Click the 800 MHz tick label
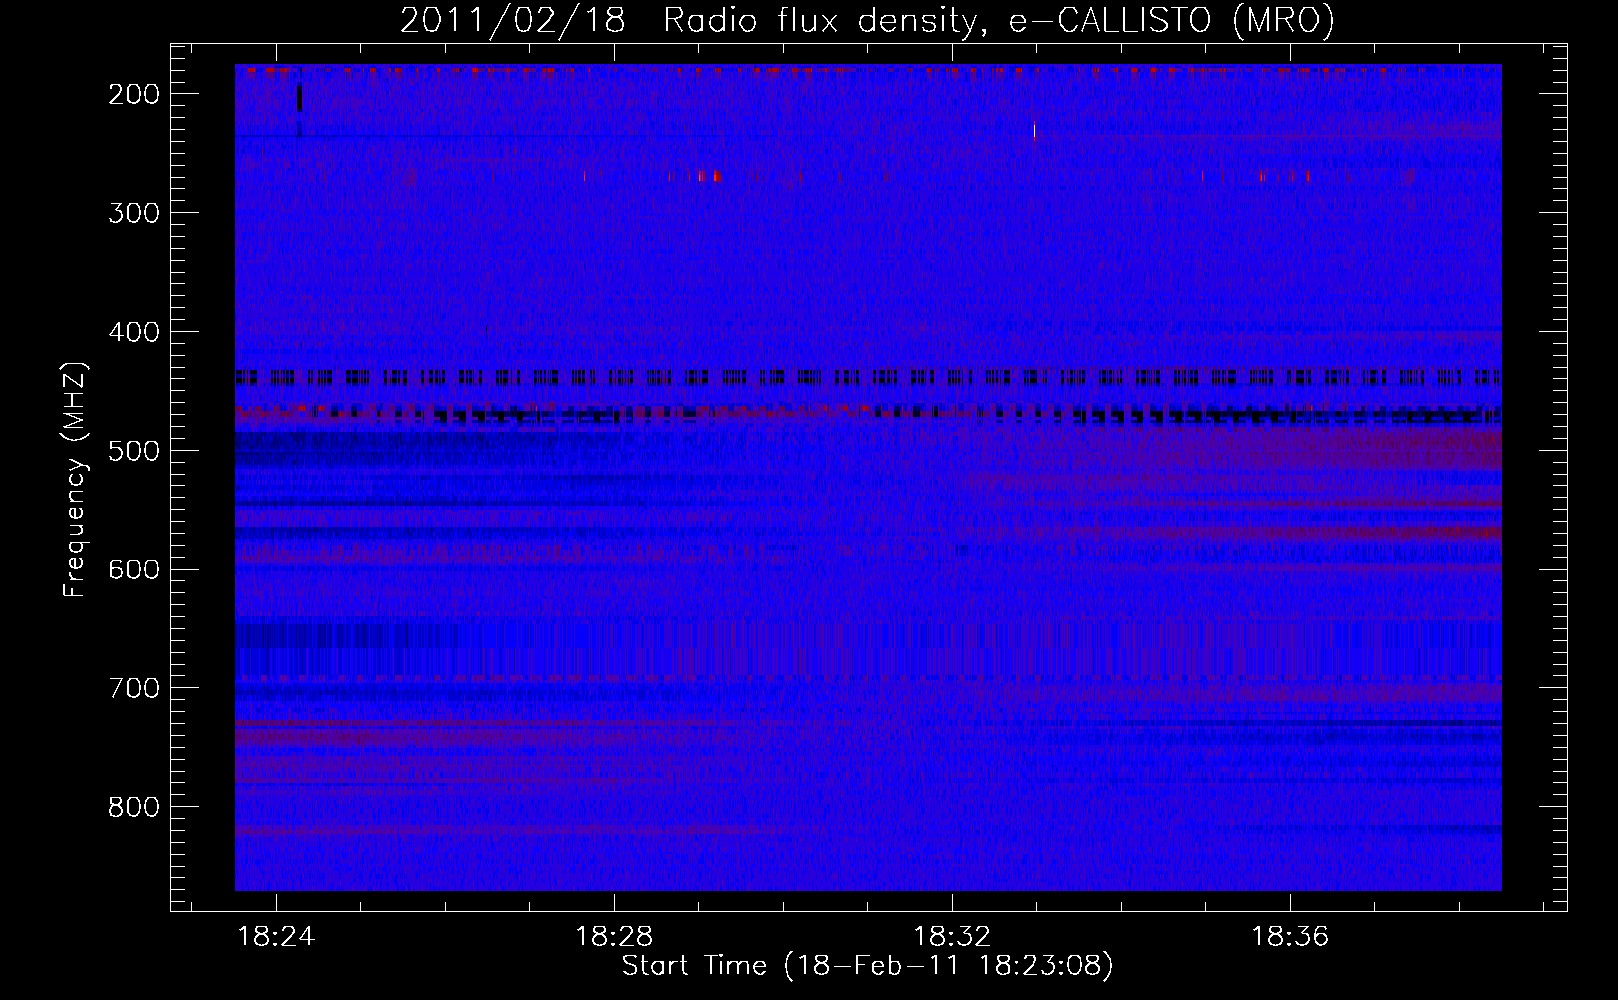The image size is (1618, 1000). 133,808
